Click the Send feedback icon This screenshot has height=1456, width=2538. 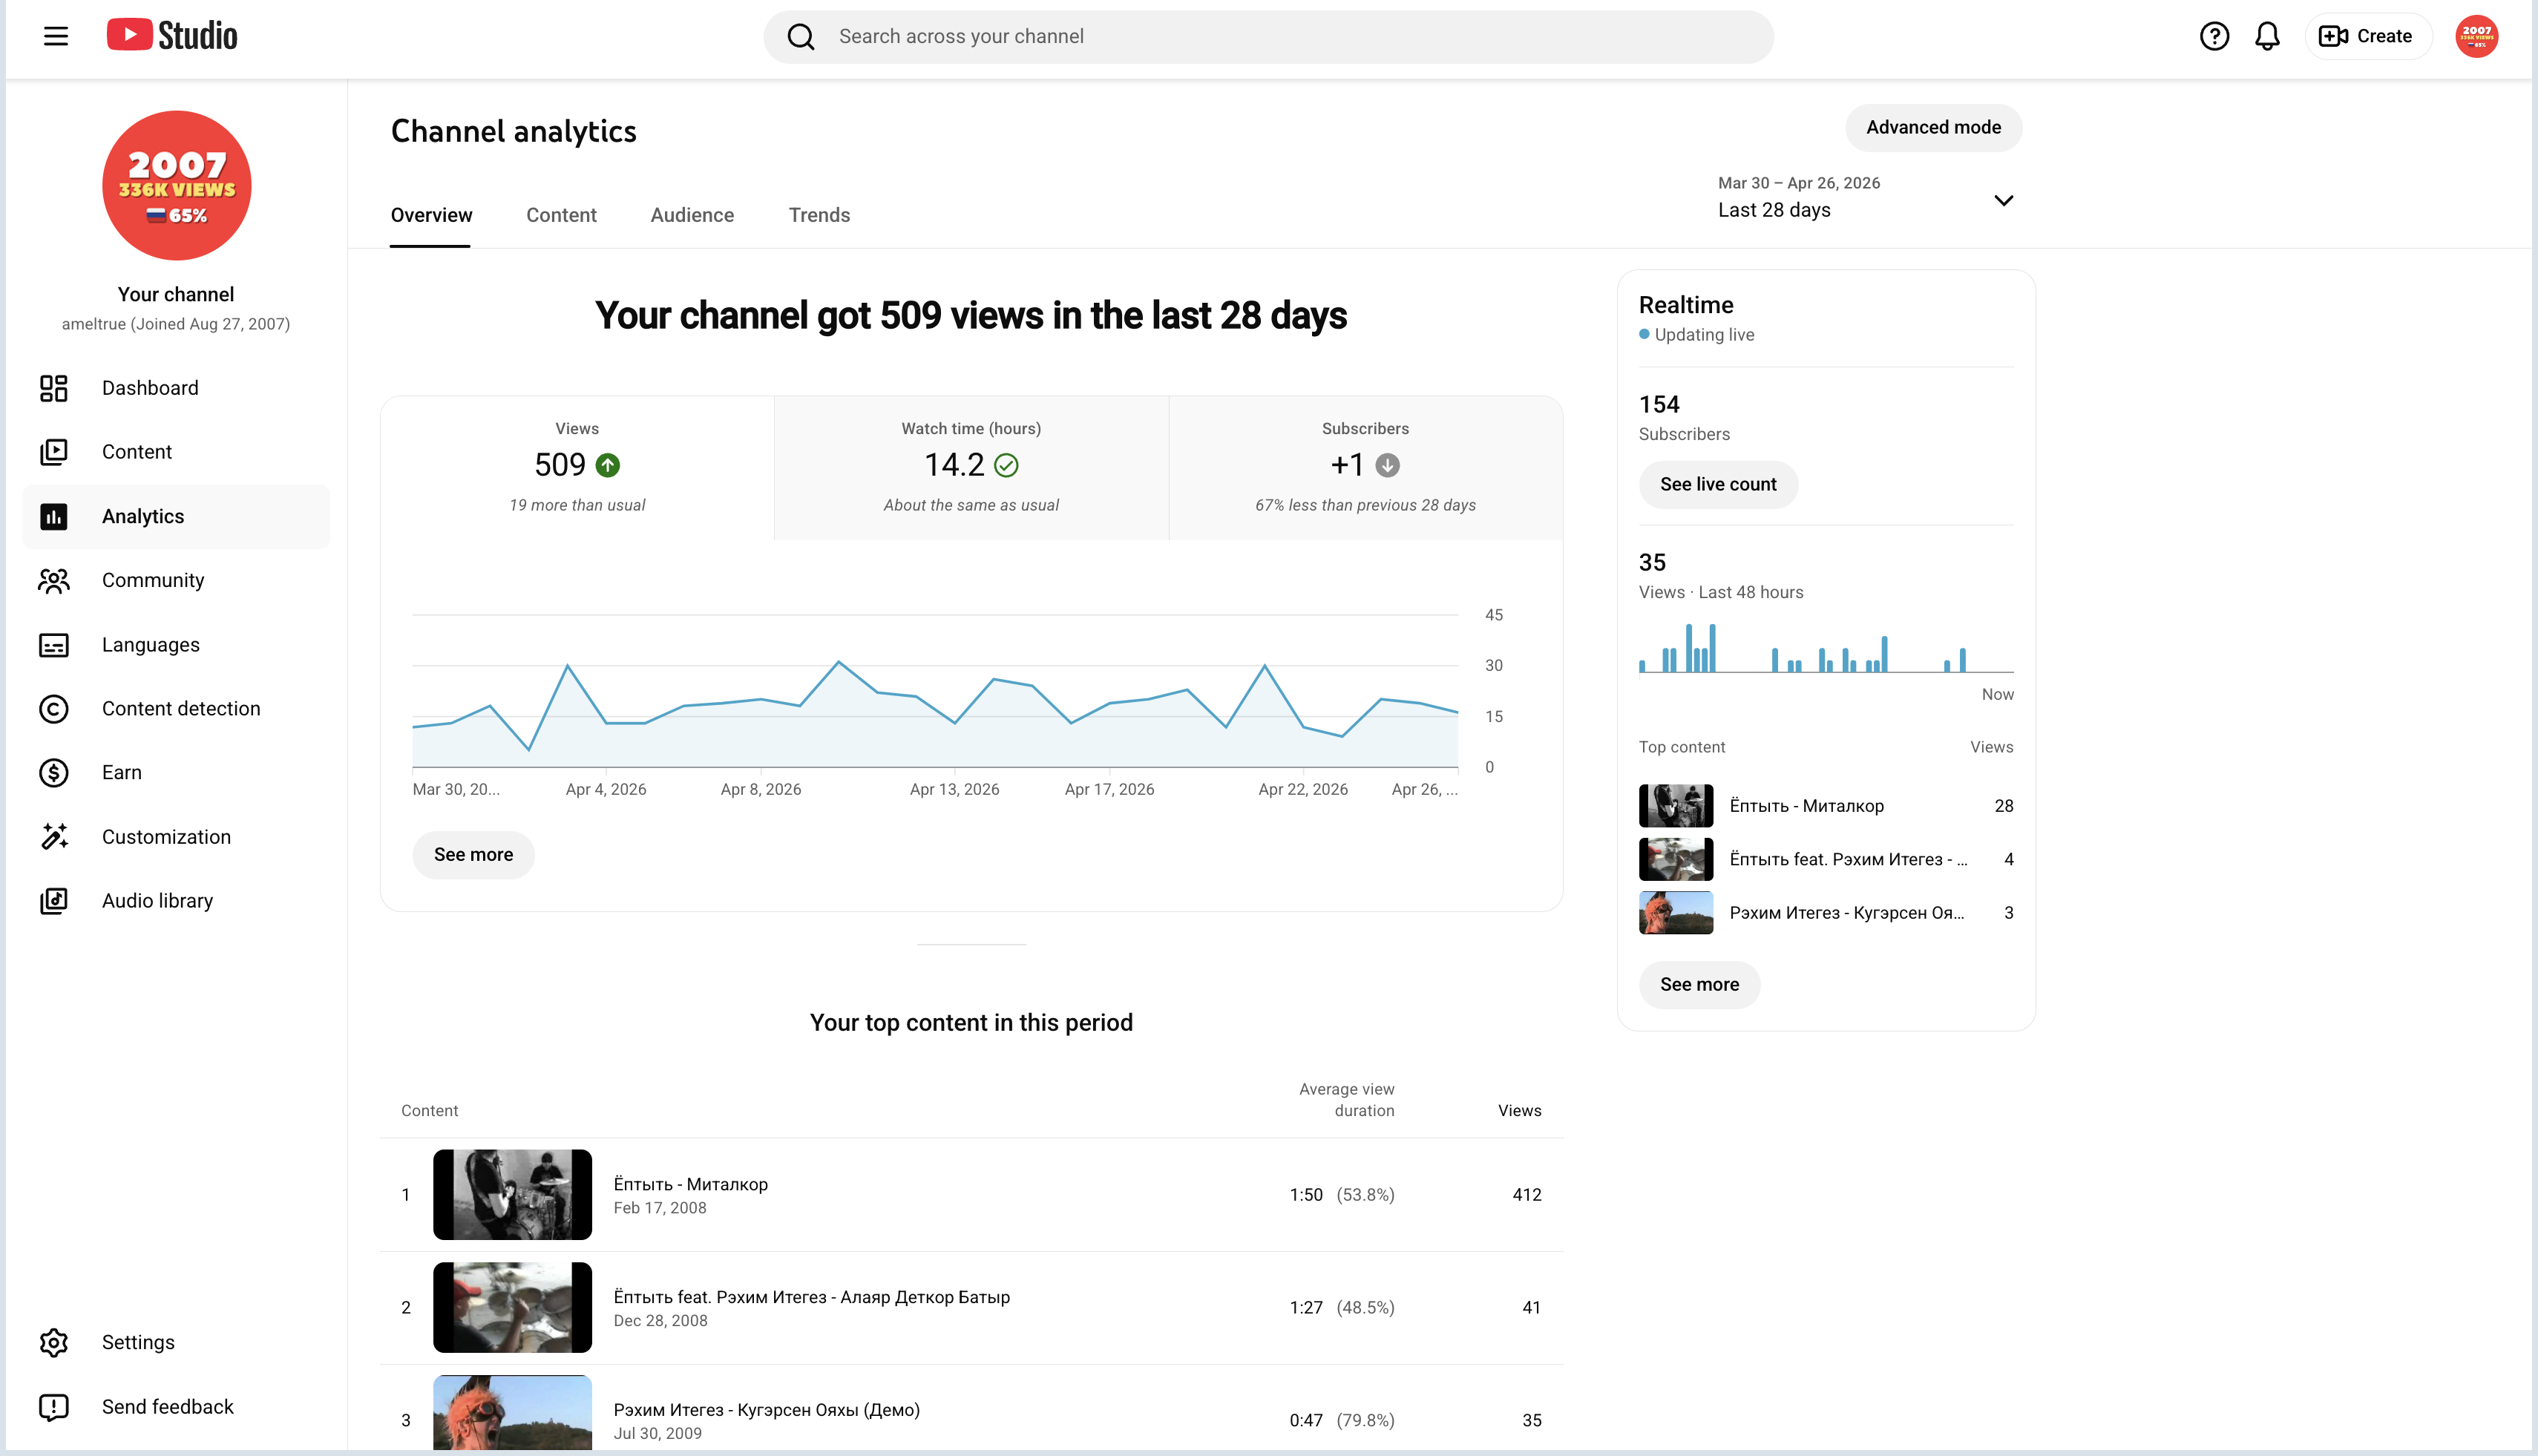[54, 1407]
